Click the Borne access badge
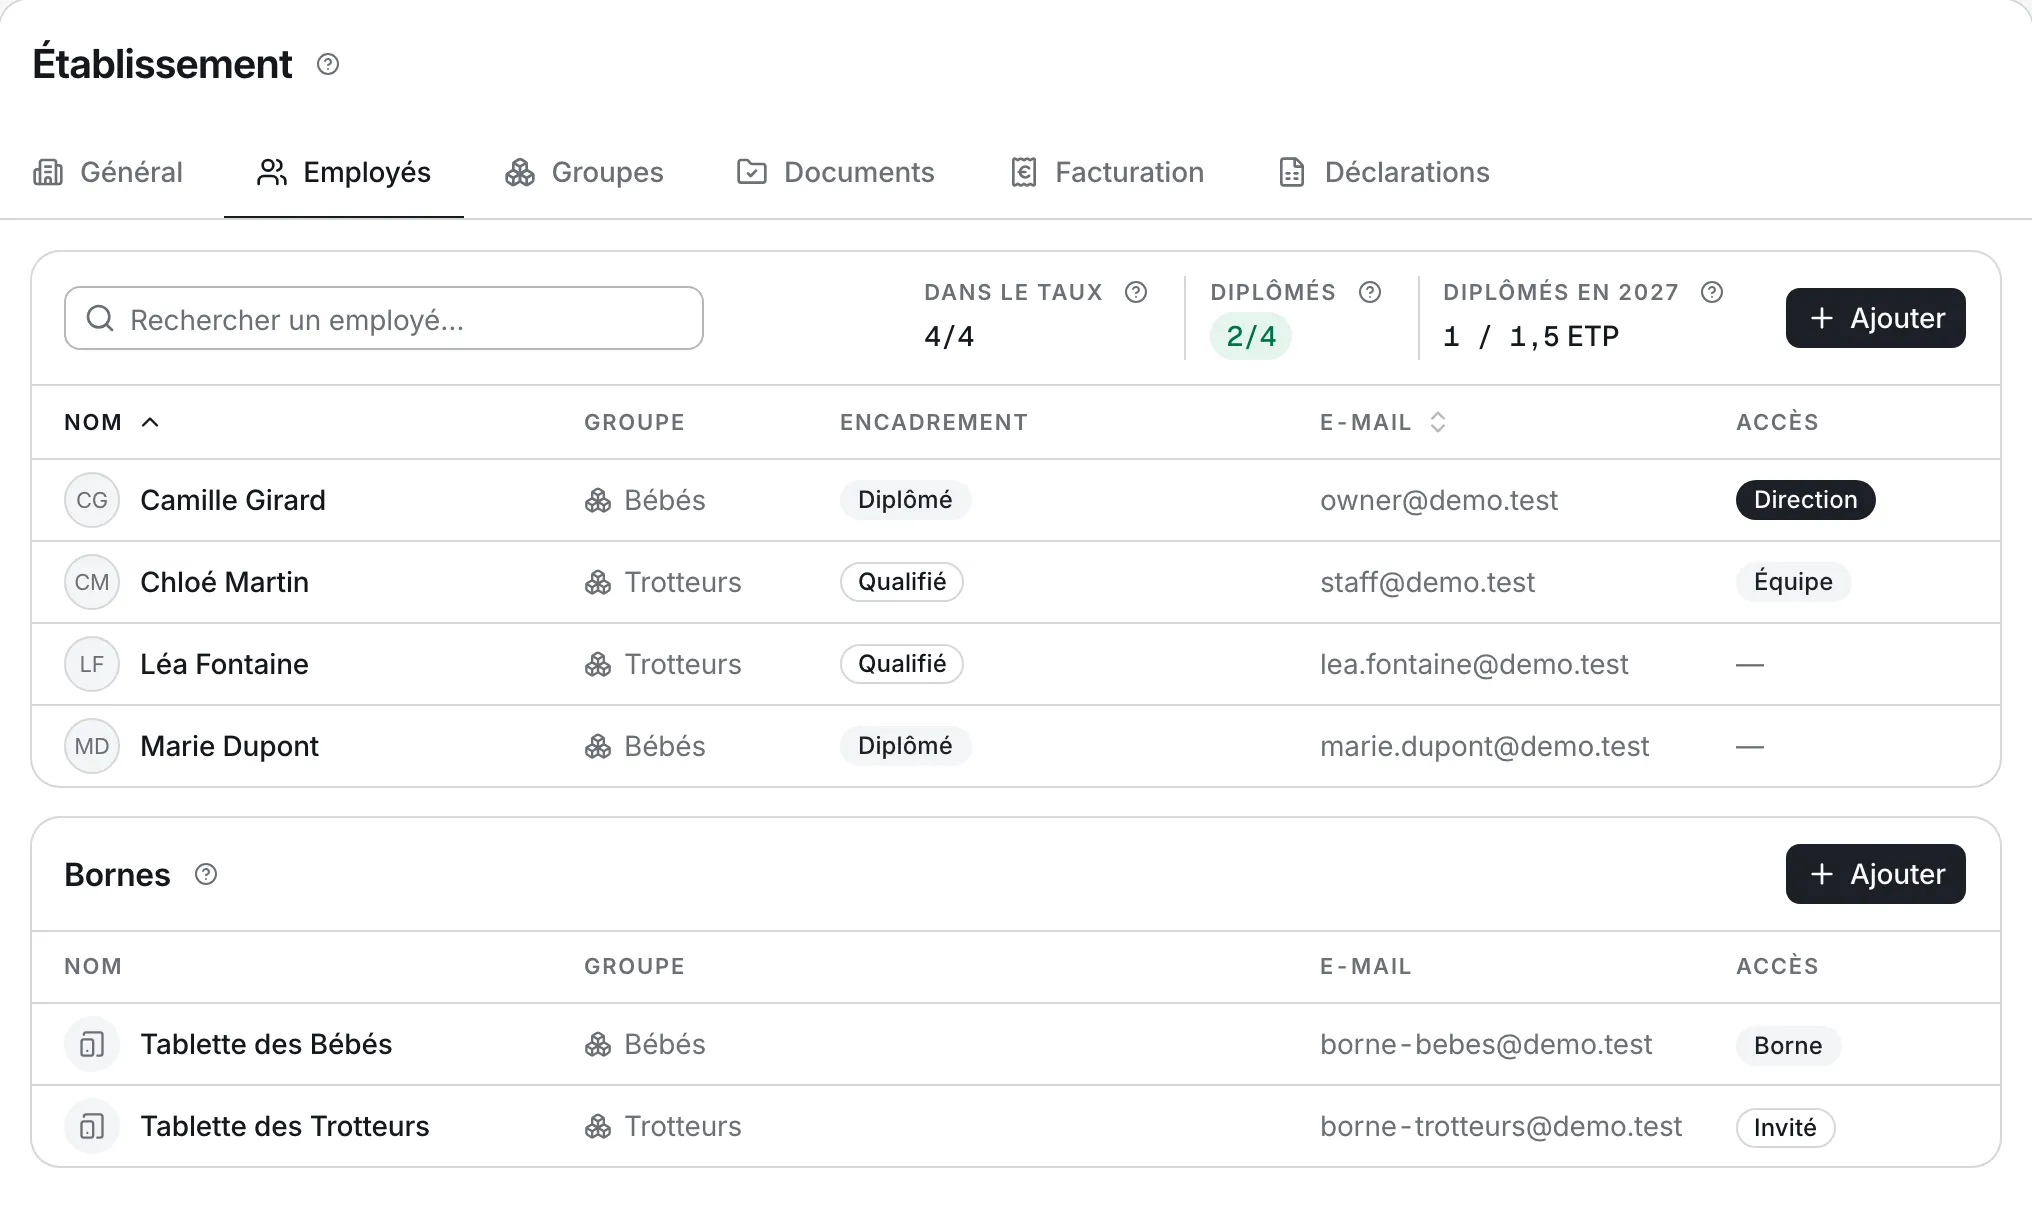The height and width of the screenshot is (1230, 2032). point(1788,1045)
